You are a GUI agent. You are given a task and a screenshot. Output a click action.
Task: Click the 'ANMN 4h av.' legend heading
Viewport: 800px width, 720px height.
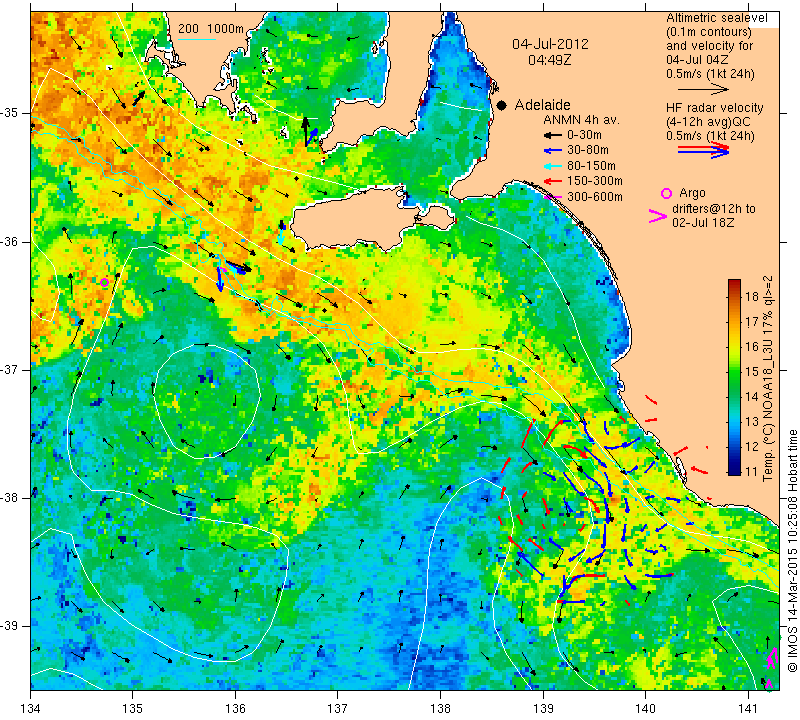click(581, 120)
